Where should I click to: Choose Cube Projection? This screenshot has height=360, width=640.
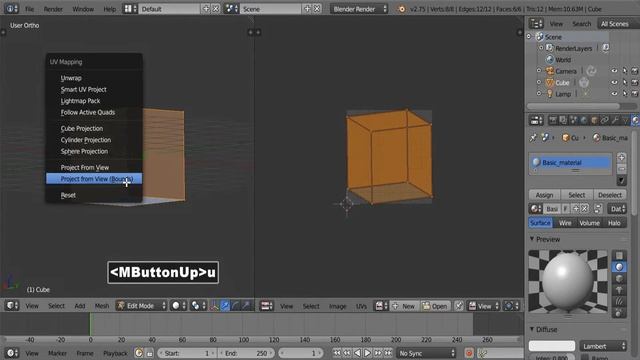click(x=82, y=128)
